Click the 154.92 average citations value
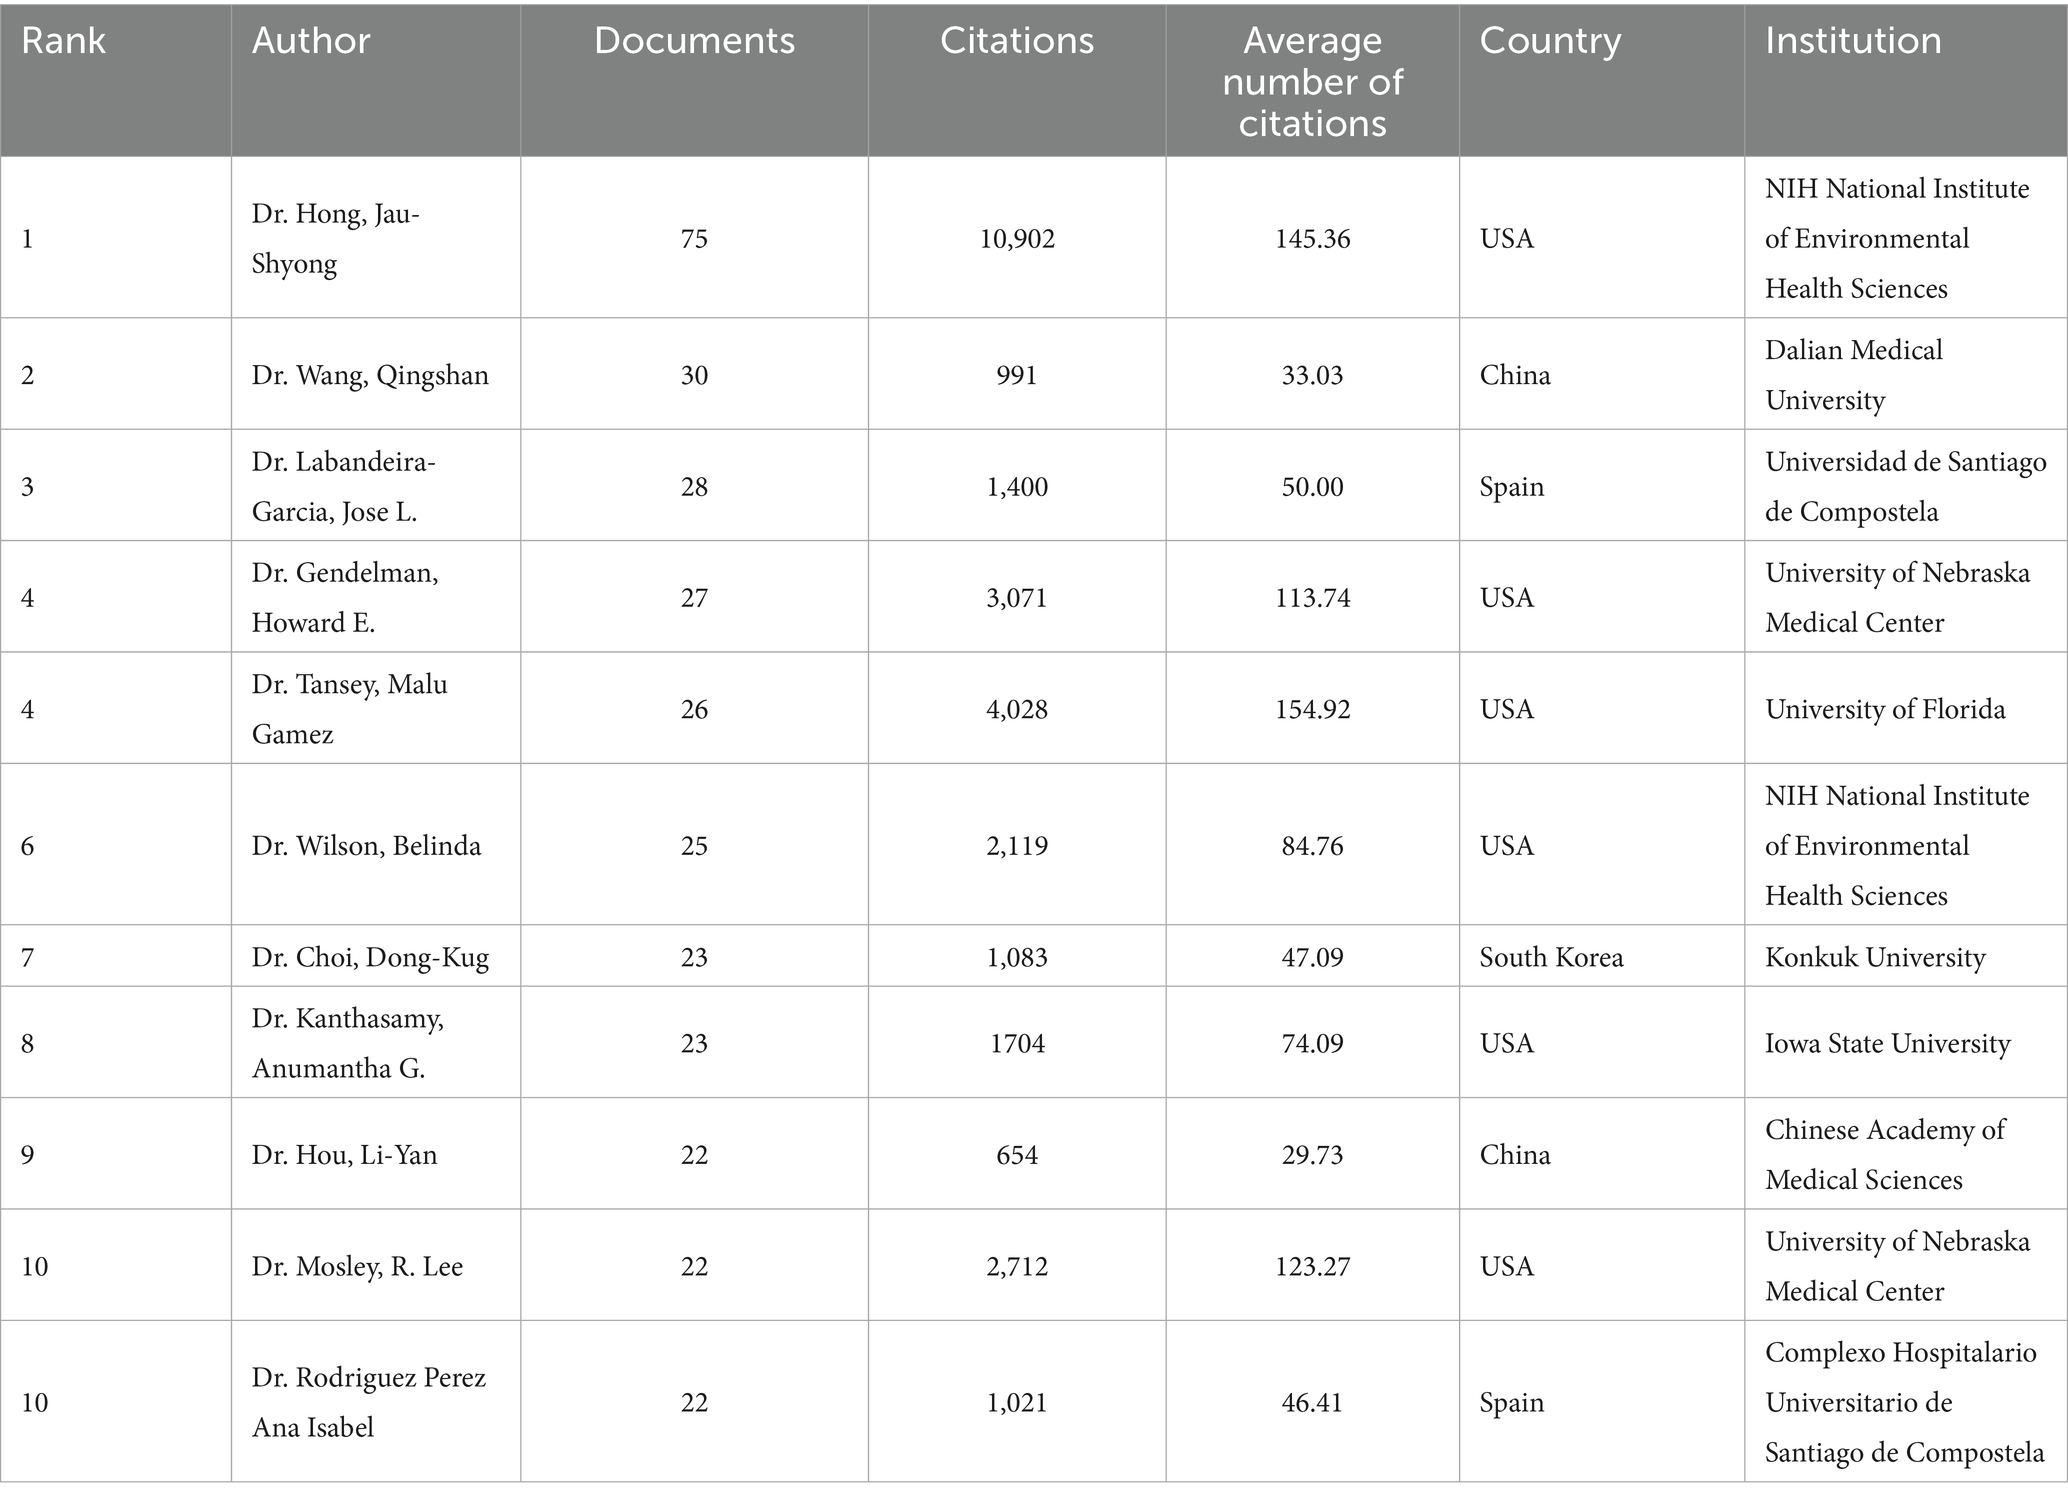The width and height of the screenshot is (2068, 1500). (x=1312, y=710)
